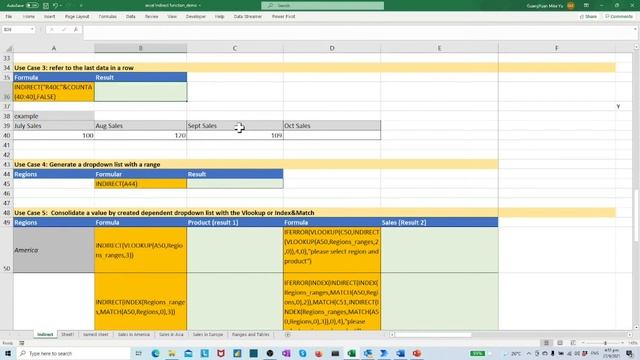The image size is (640, 360).
Task: Open the Formulas ribbon tab
Action: pos(107,17)
